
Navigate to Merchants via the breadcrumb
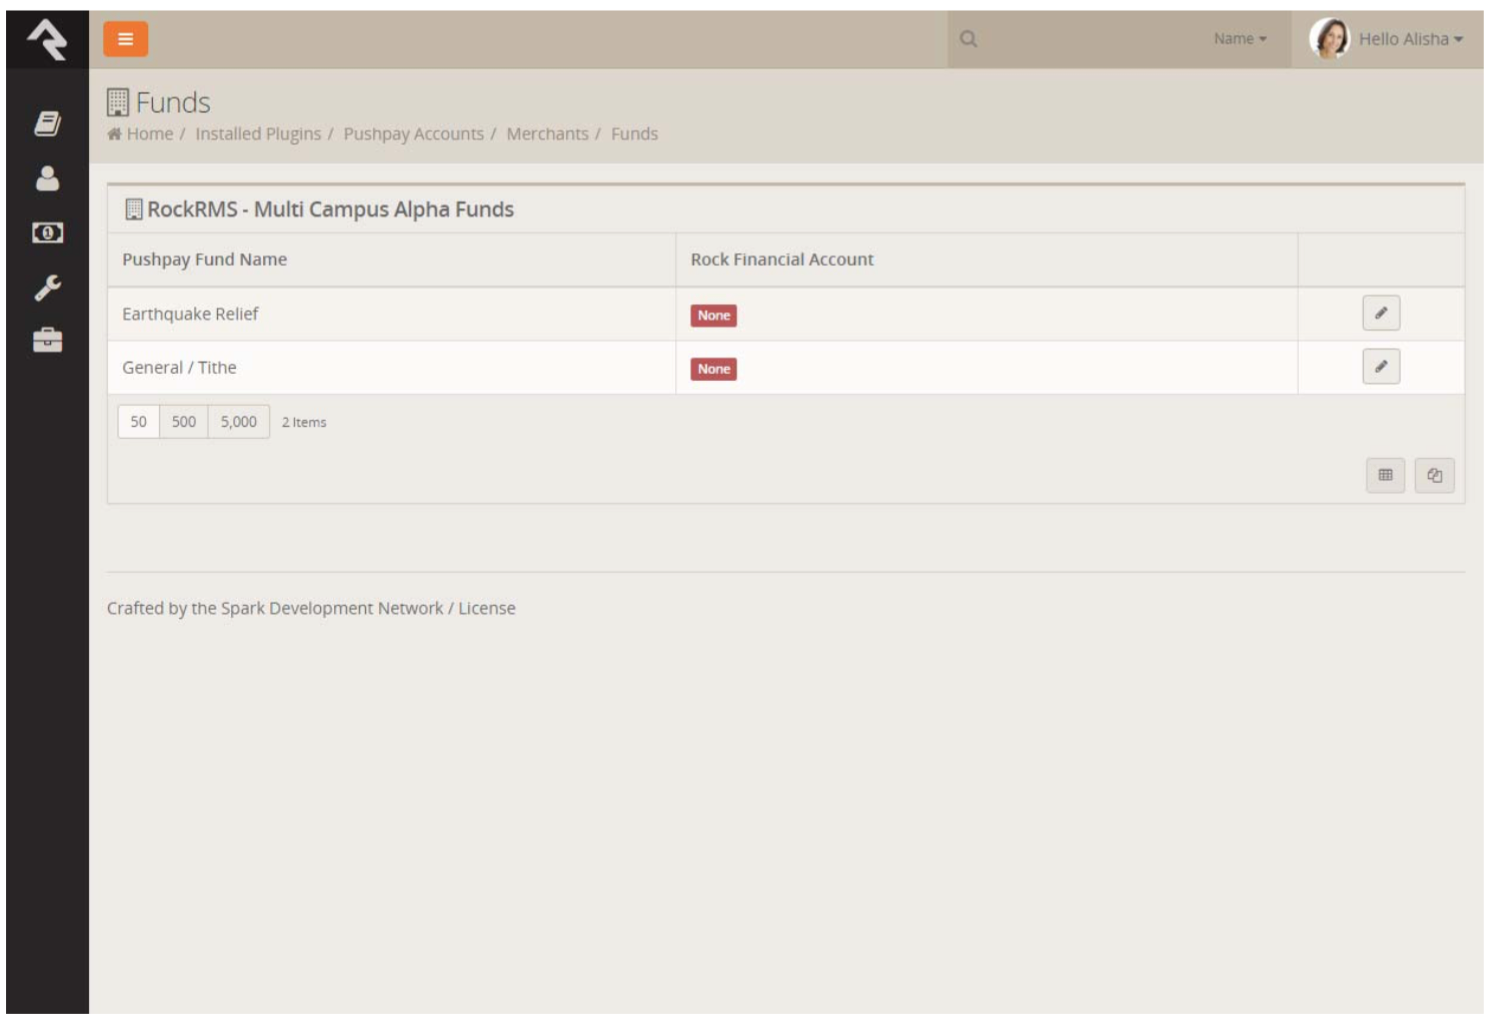click(x=549, y=133)
